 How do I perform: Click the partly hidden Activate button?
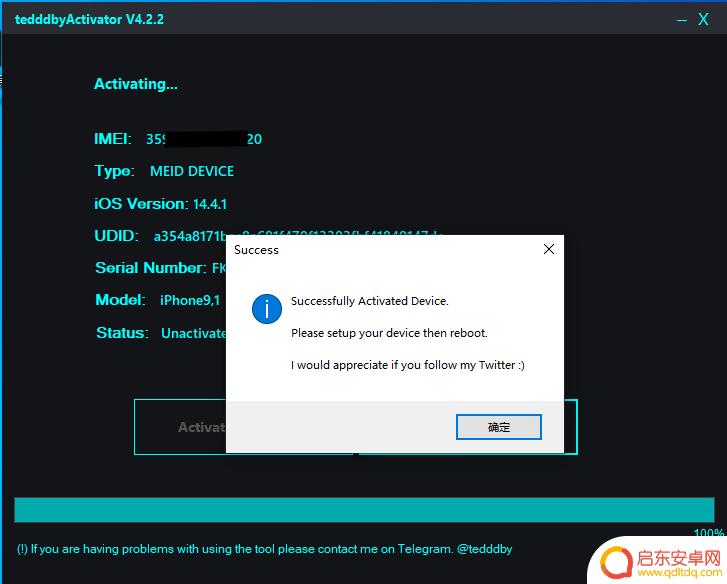[180, 427]
